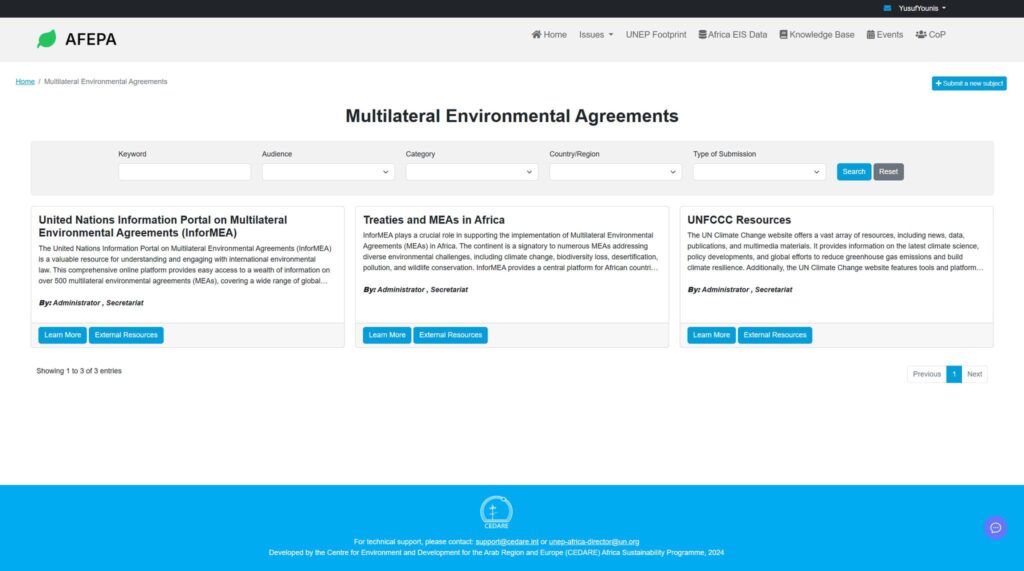1024x571 pixels.
Task: Open Africa EIS Data page
Action: [733, 35]
